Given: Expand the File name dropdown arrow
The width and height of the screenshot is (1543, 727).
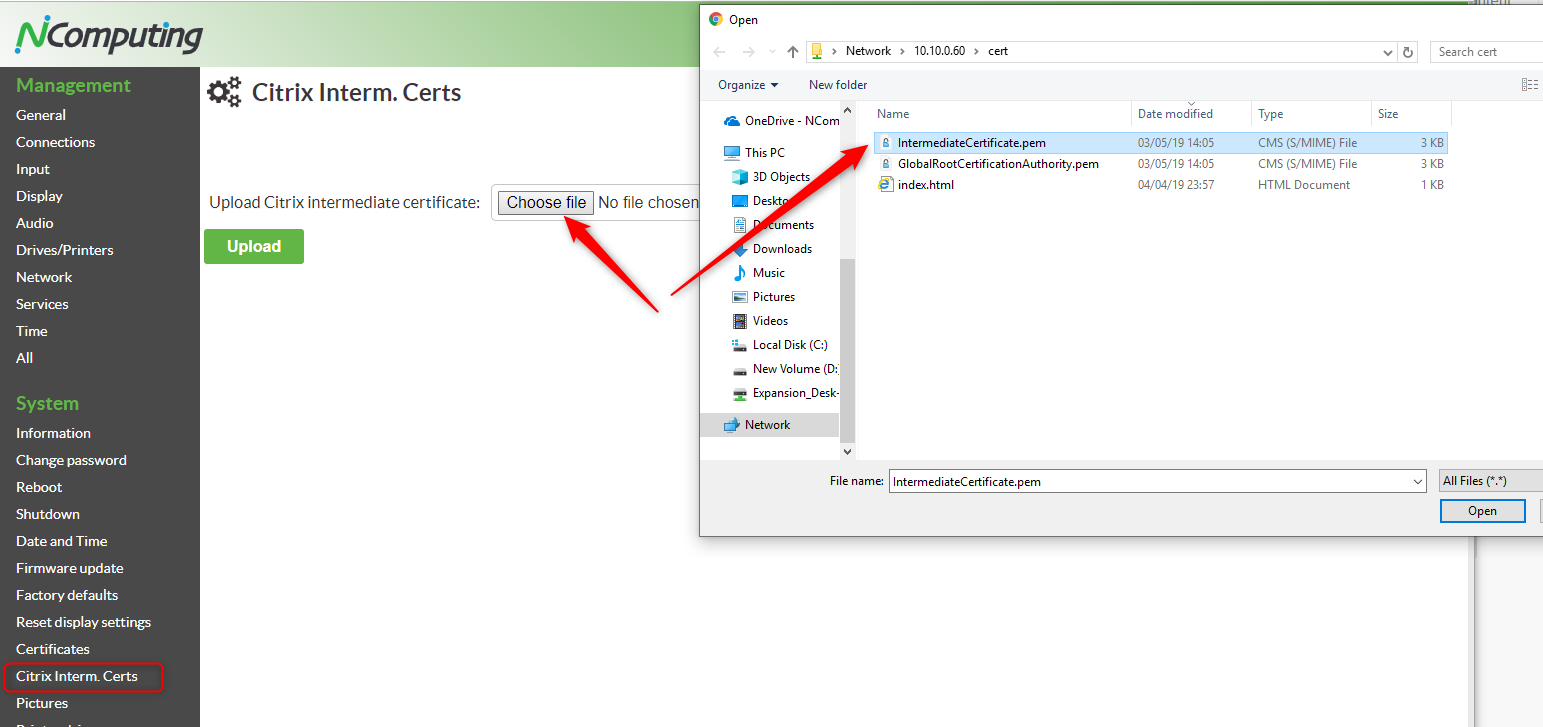Looking at the screenshot, I should click(1418, 482).
